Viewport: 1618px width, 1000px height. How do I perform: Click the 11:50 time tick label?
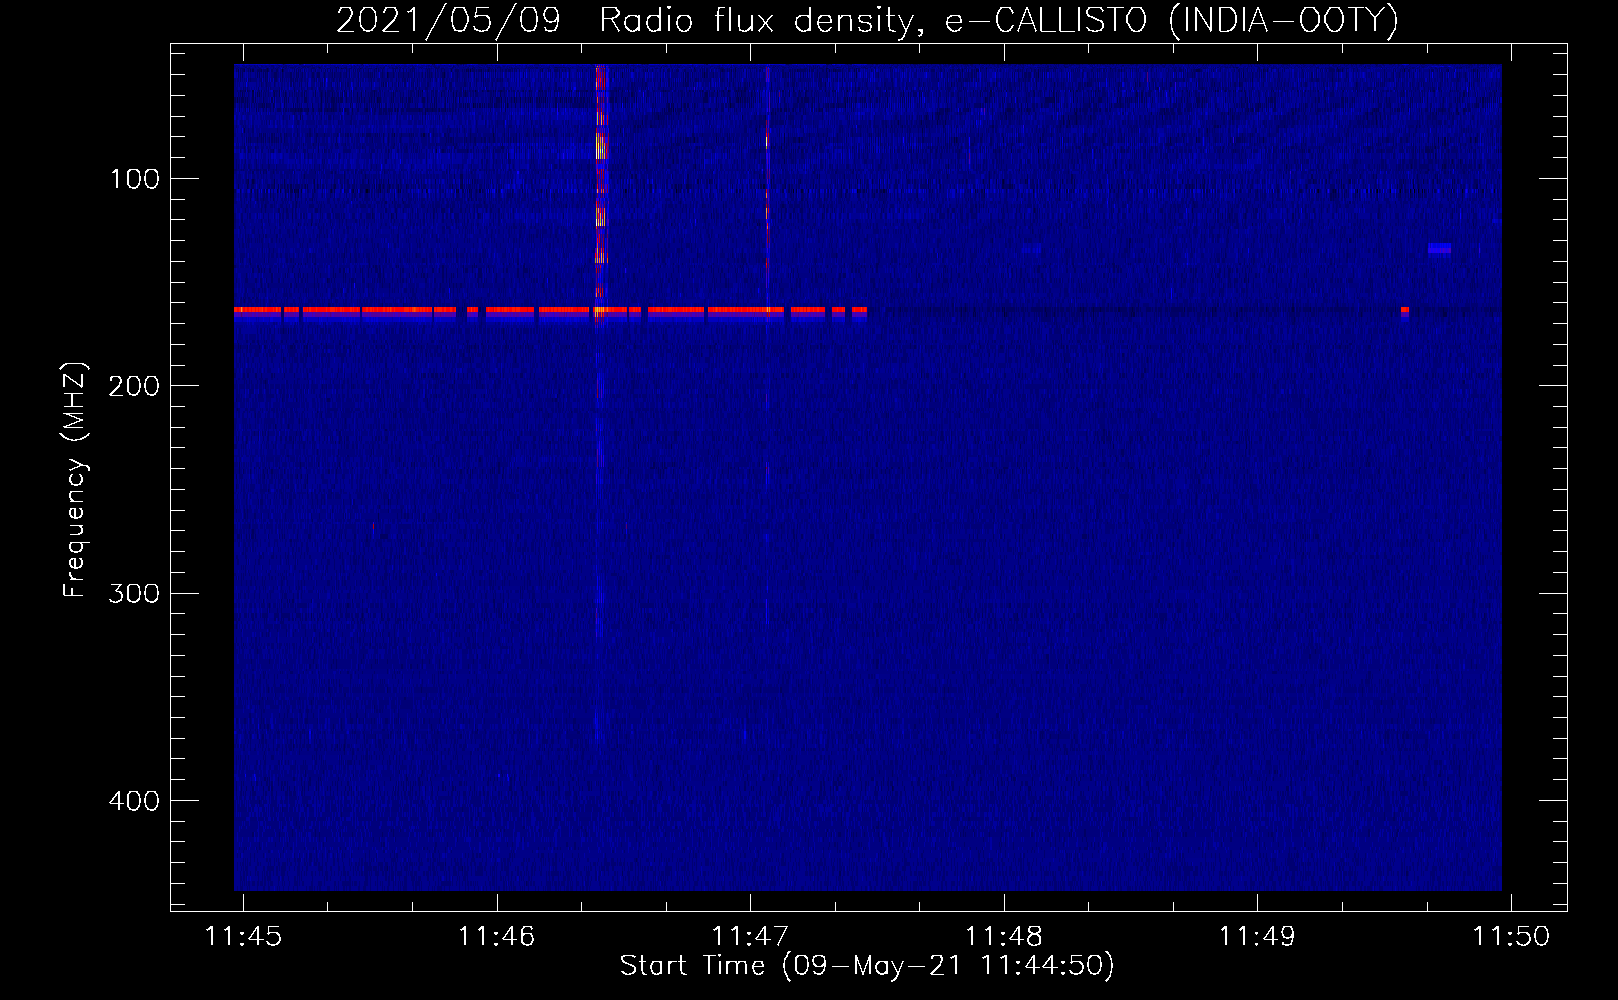1511,936
